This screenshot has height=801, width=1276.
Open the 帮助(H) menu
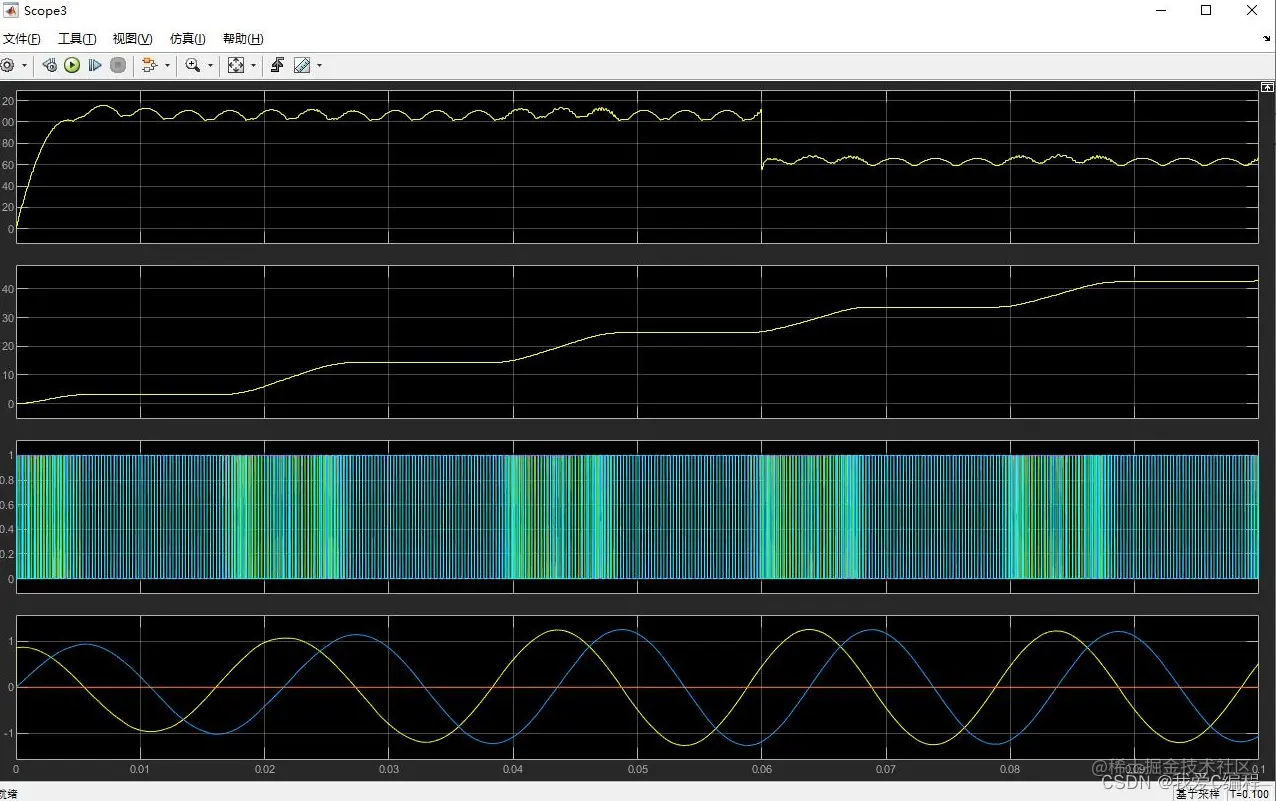click(243, 39)
